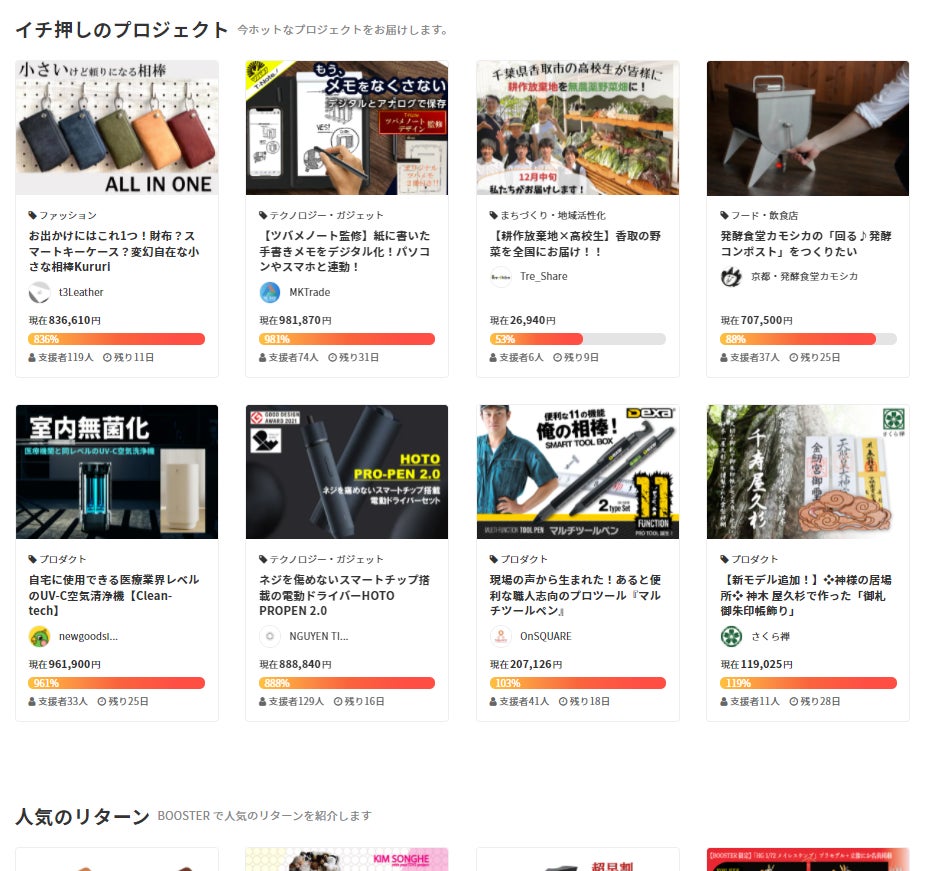Viewport: 927px width, 871px height.
Task: Open the 屋久杉 御札 project thumbnail
Action: (808, 472)
